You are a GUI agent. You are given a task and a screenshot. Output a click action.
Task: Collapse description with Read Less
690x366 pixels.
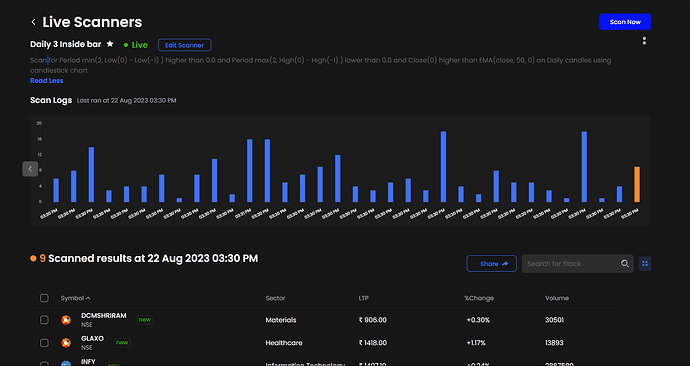point(47,81)
